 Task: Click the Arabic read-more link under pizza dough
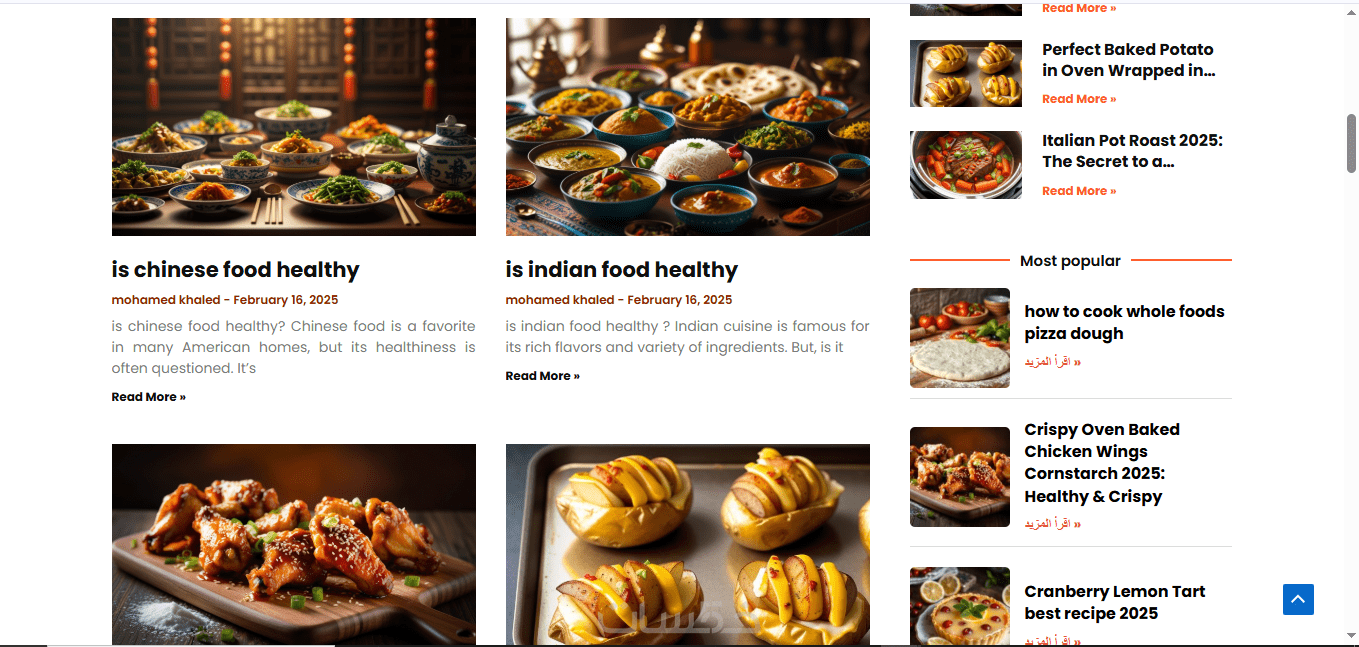pos(1052,362)
